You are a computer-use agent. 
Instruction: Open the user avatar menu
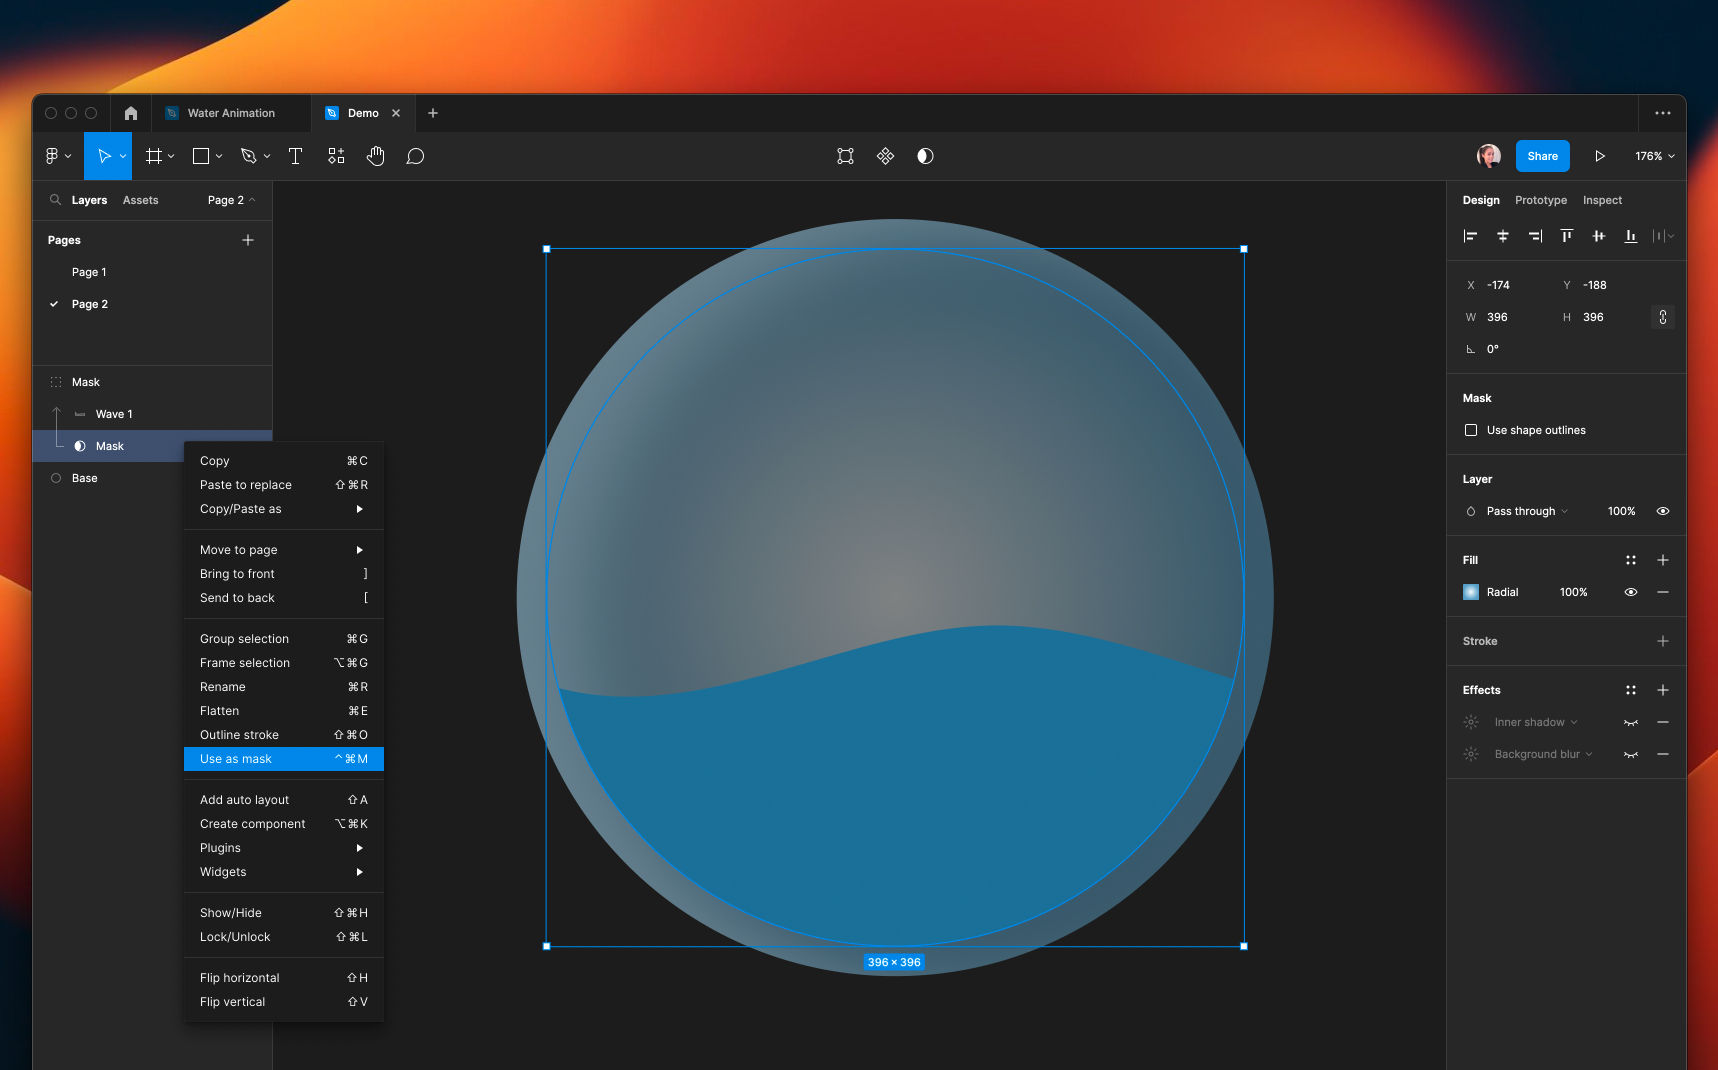click(x=1489, y=156)
